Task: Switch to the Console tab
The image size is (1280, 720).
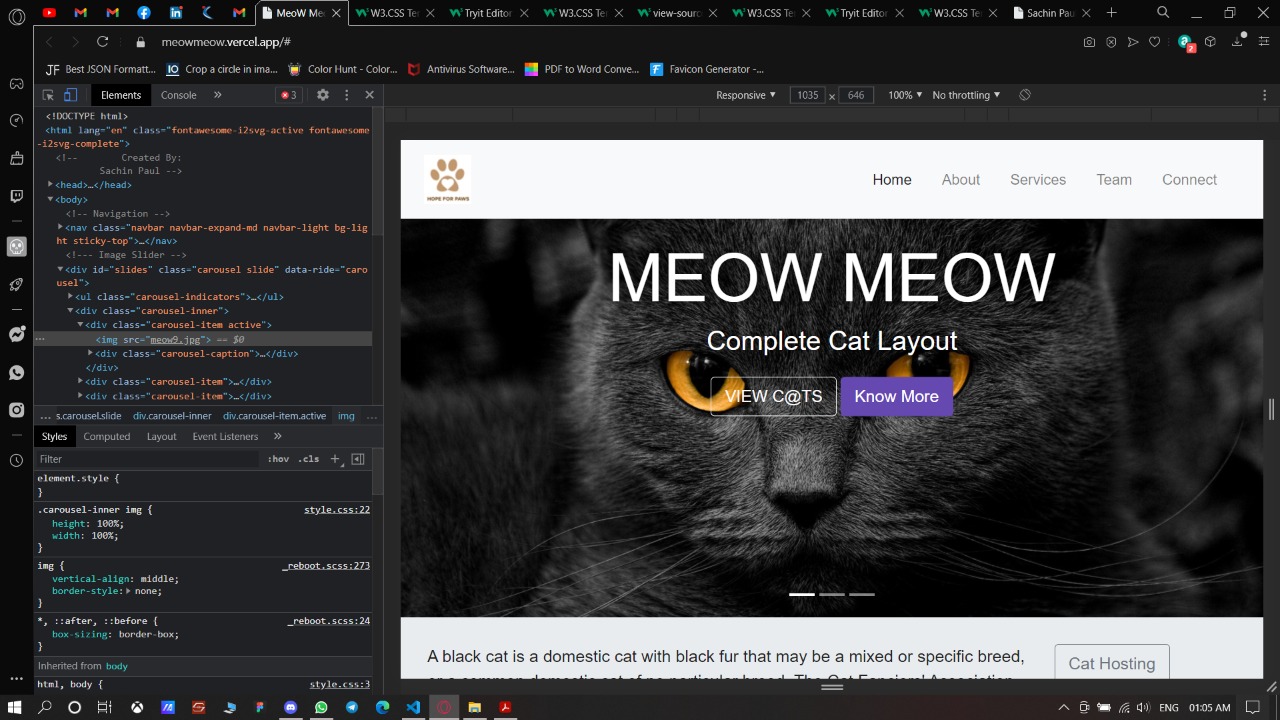Action: 179,95
